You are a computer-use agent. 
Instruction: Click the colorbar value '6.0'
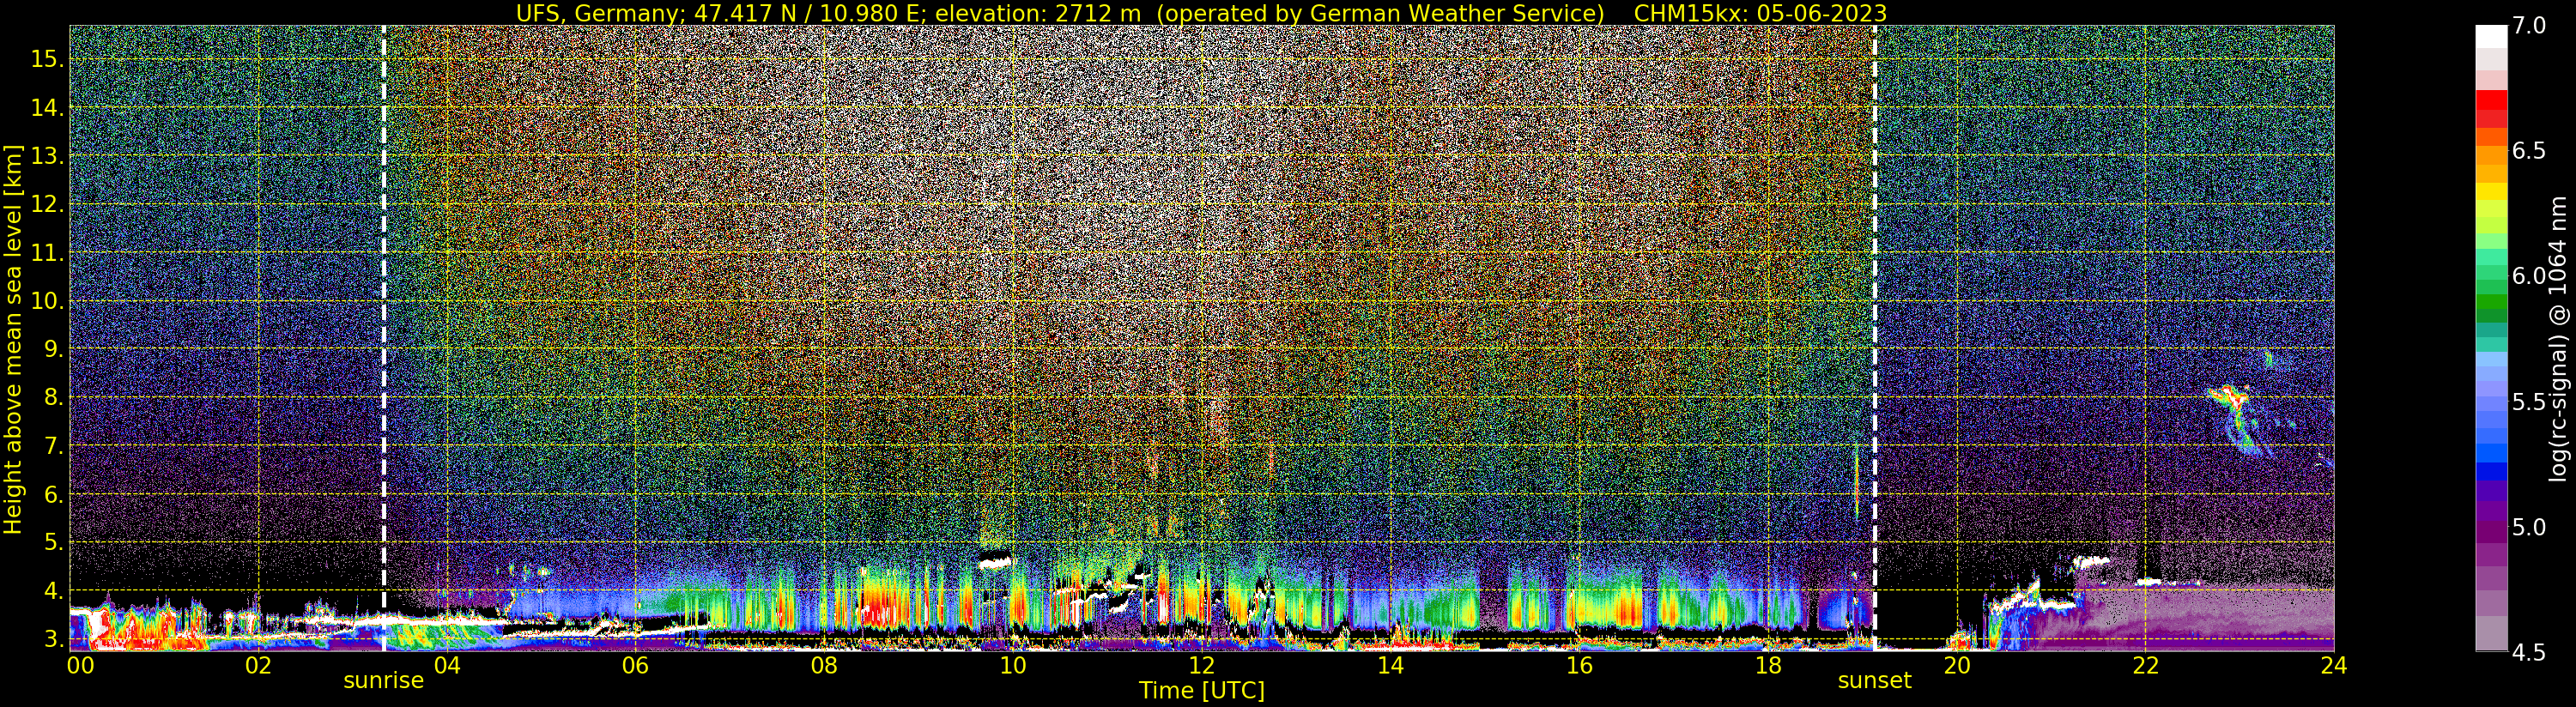click(2529, 276)
